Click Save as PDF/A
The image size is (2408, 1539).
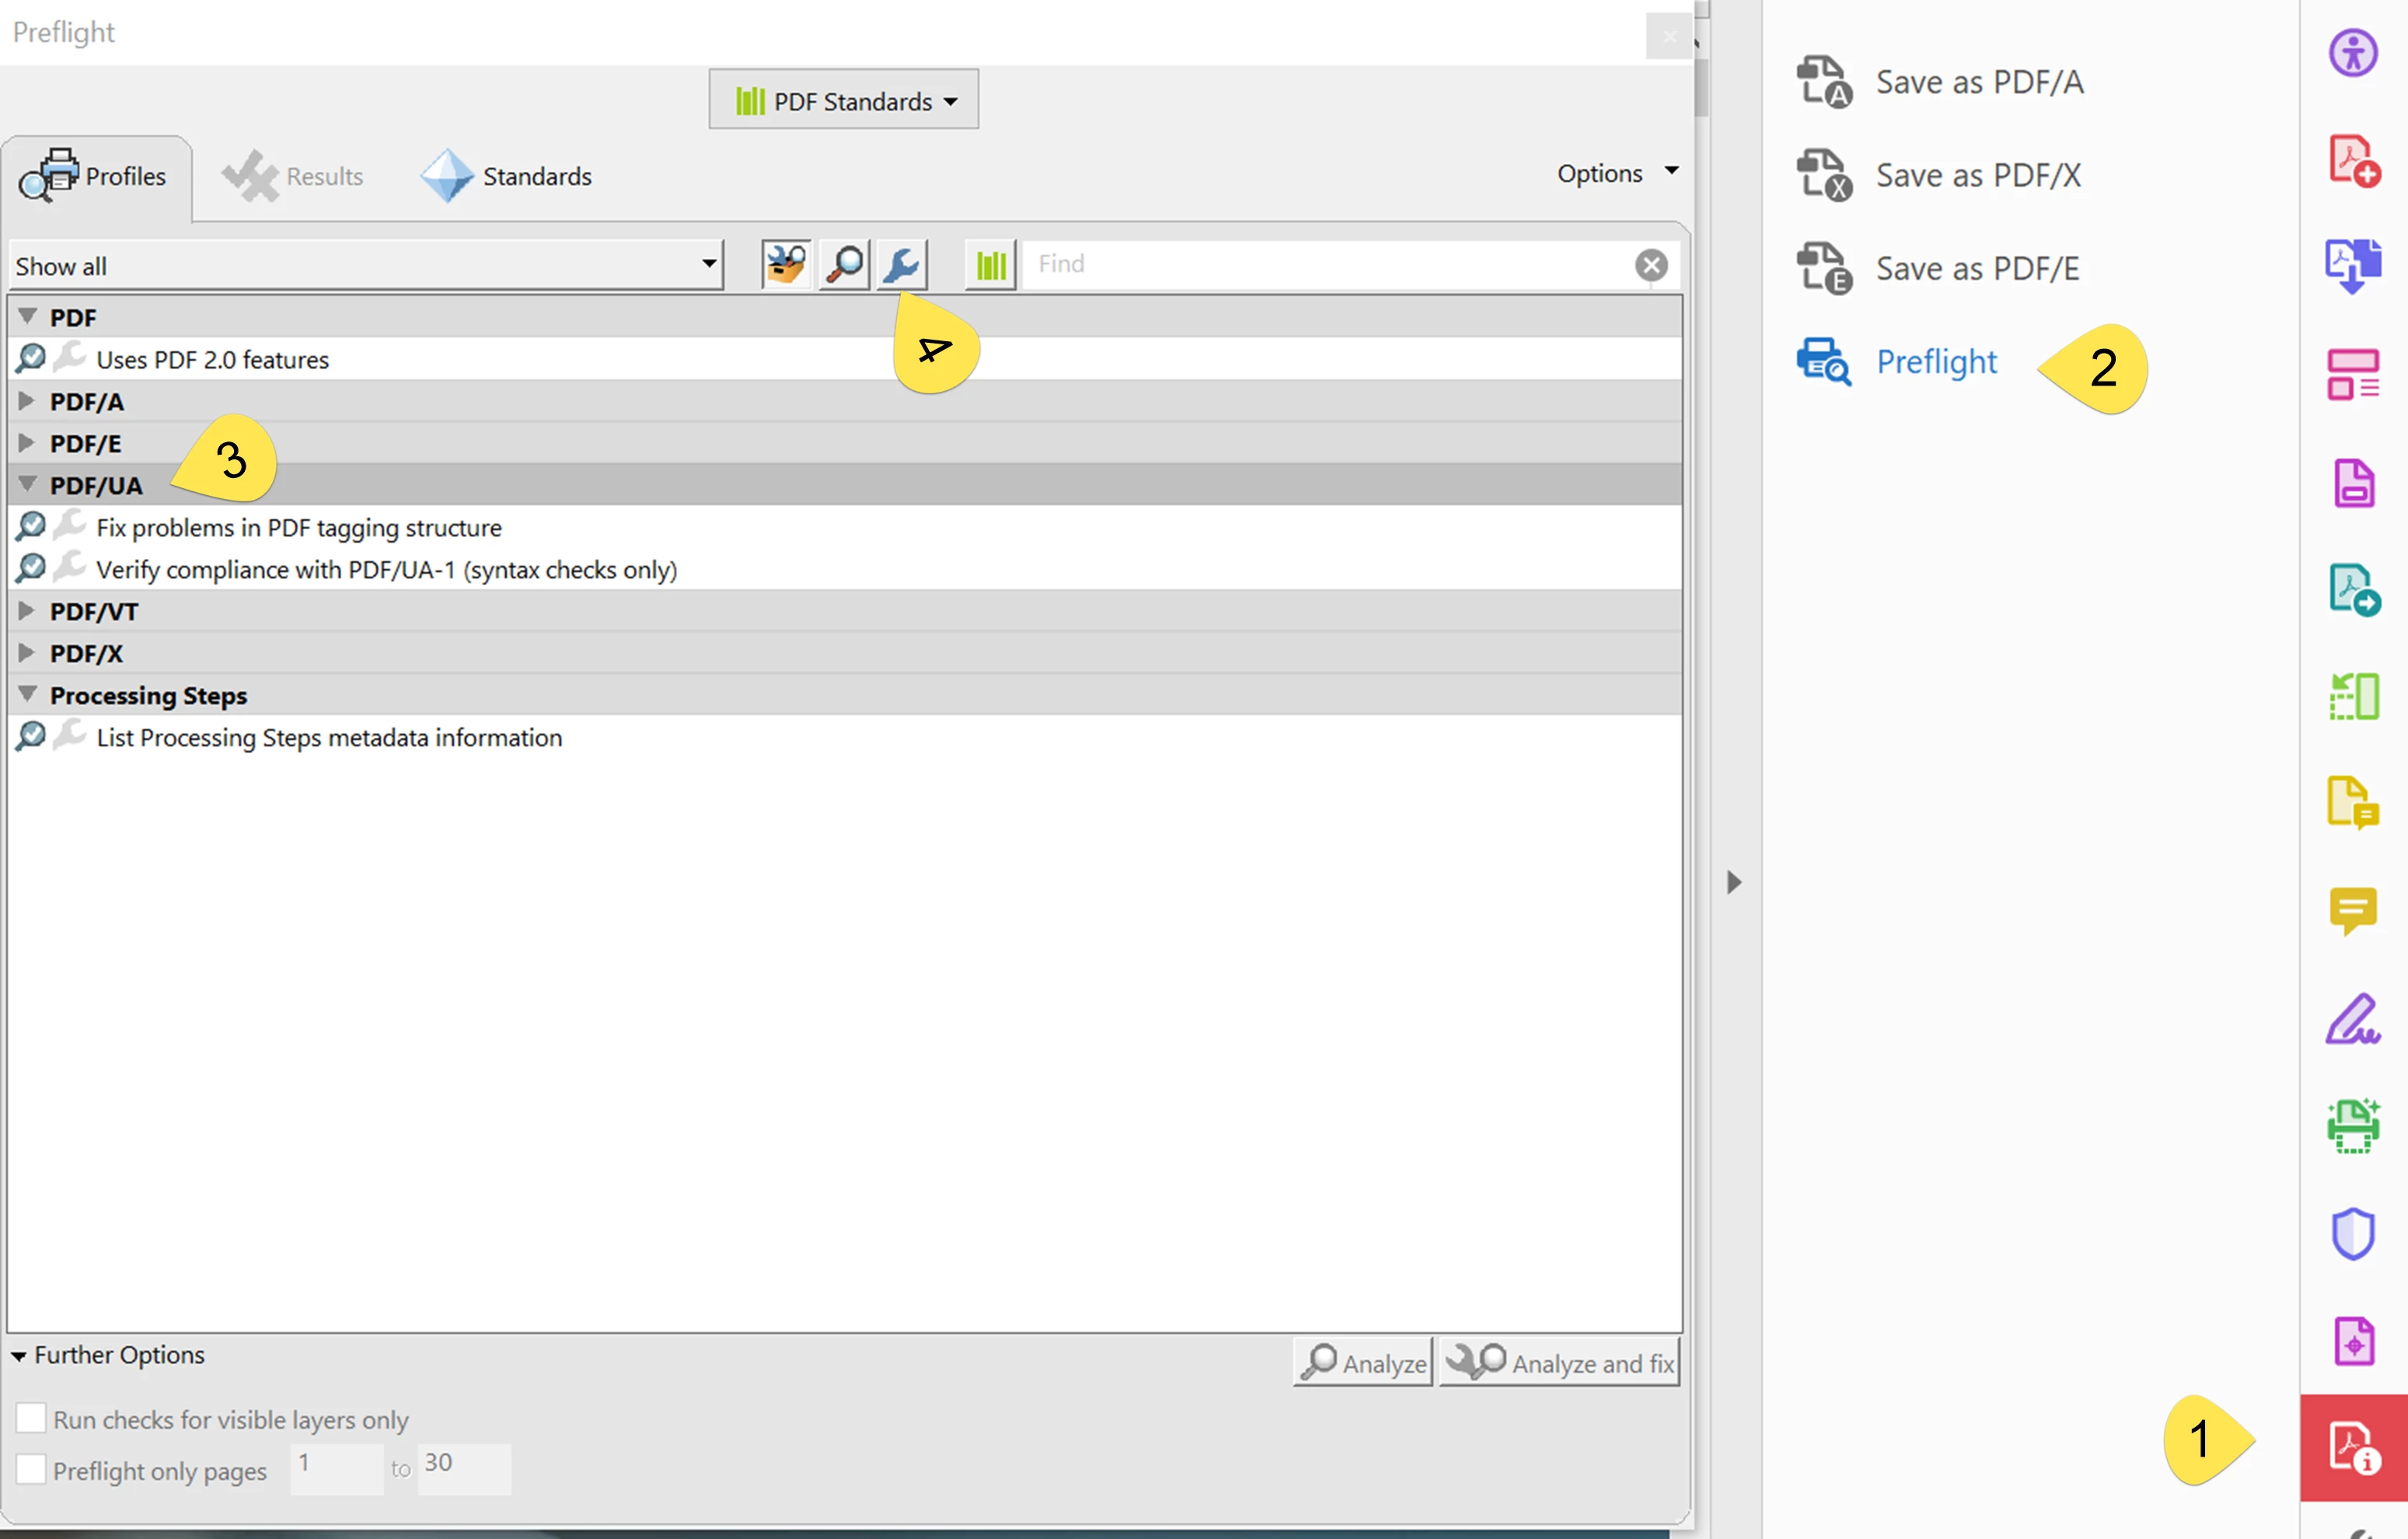point(1978,82)
